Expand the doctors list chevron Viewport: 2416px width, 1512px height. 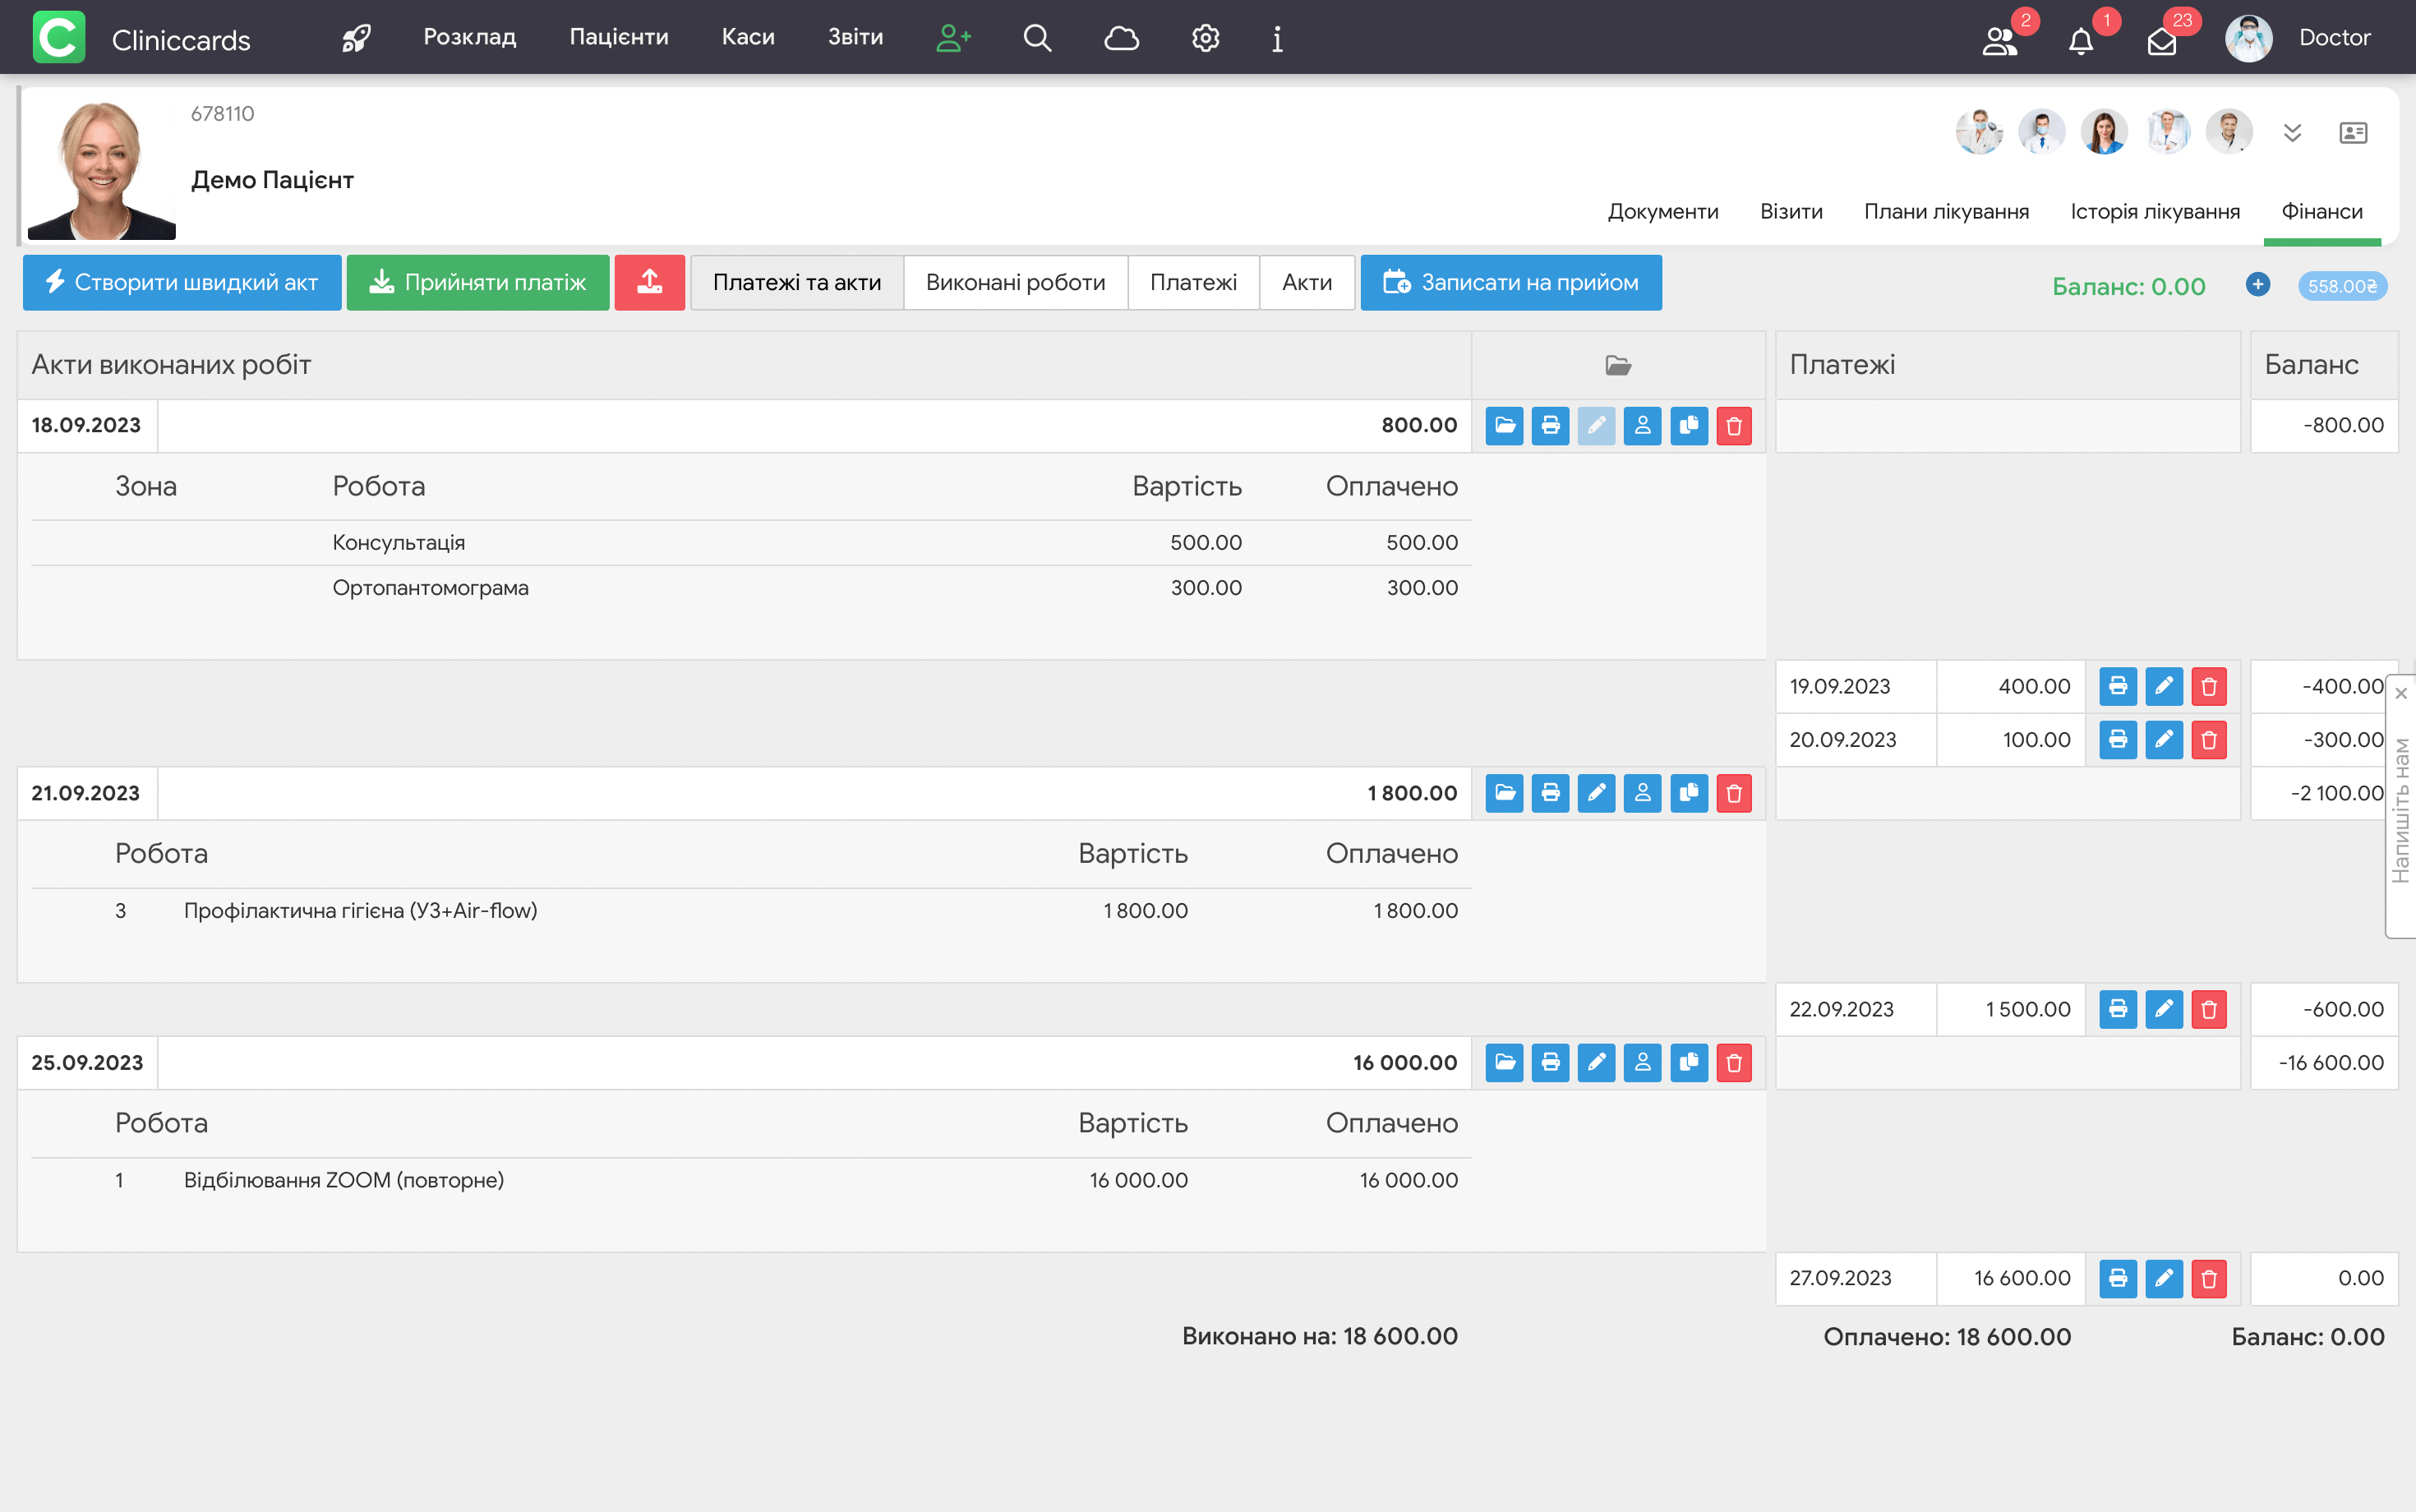tap(2292, 133)
